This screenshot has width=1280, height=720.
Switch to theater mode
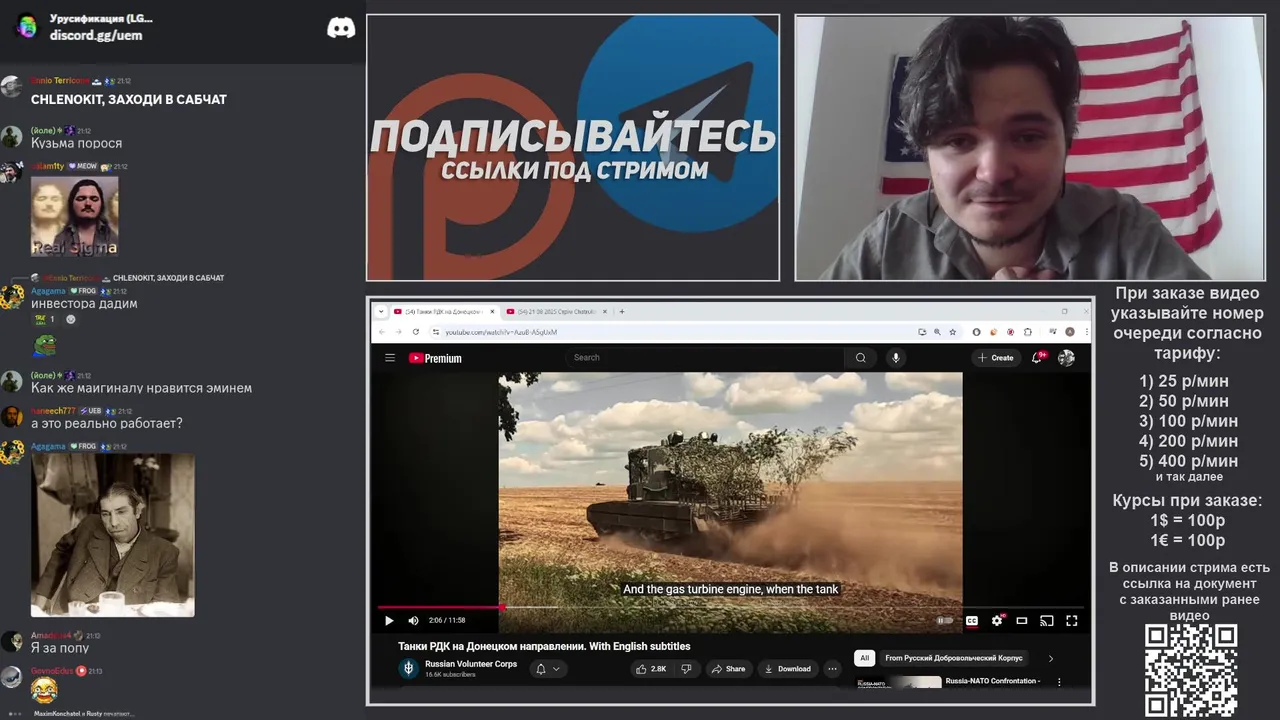[x=1022, y=621]
